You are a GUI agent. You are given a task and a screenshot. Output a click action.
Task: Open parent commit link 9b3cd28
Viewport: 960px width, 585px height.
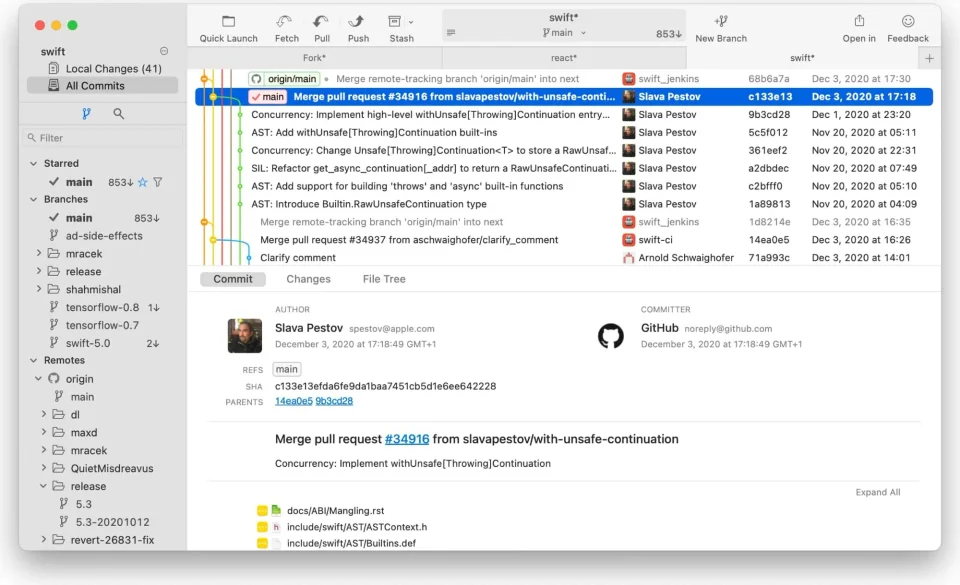(334, 401)
